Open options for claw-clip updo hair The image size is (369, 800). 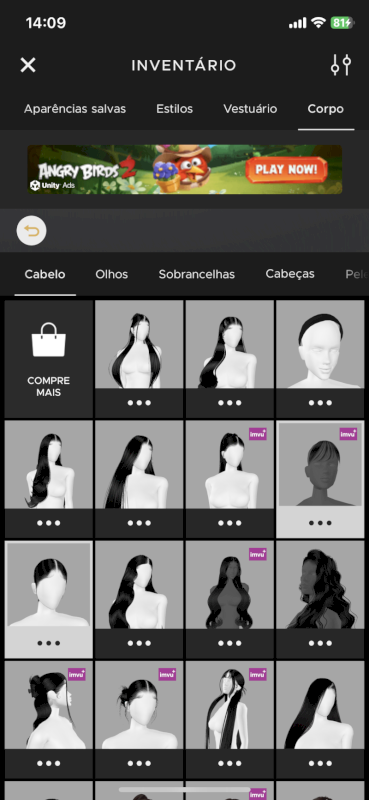(x=48, y=764)
